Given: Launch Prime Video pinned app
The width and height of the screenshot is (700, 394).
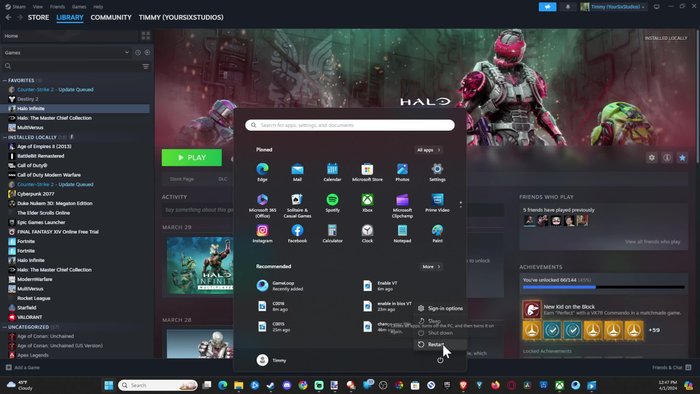Looking at the screenshot, I should 437,203.
